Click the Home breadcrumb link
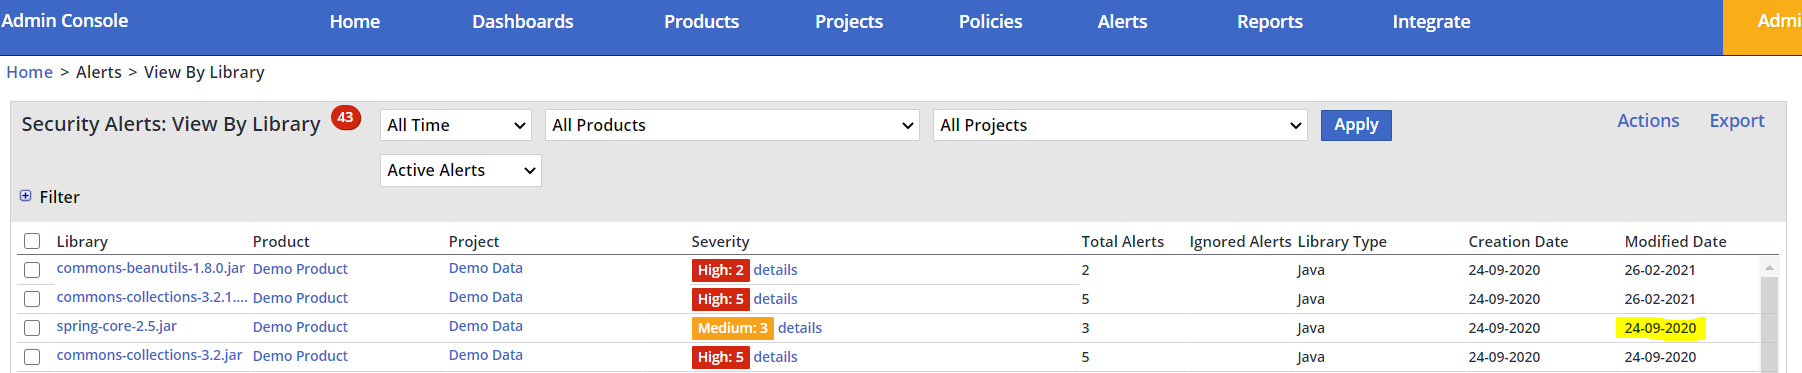 click(x=29, y=72)
